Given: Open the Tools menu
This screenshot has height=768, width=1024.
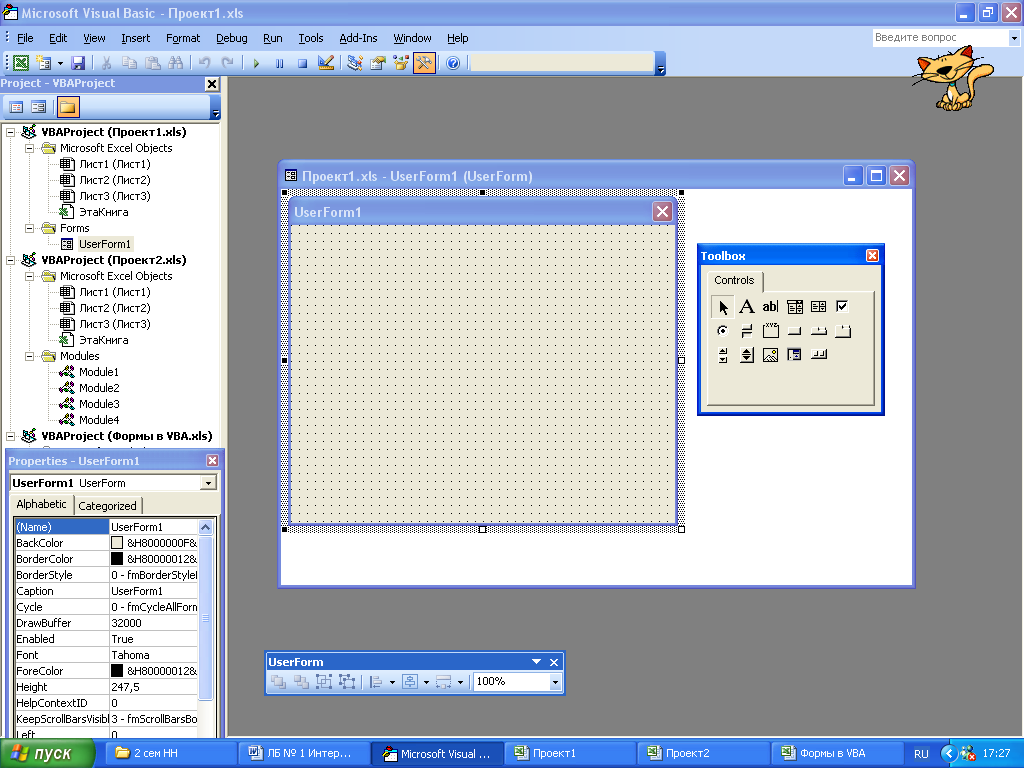Looking at the screenshot, I should [x=311, y=38].
